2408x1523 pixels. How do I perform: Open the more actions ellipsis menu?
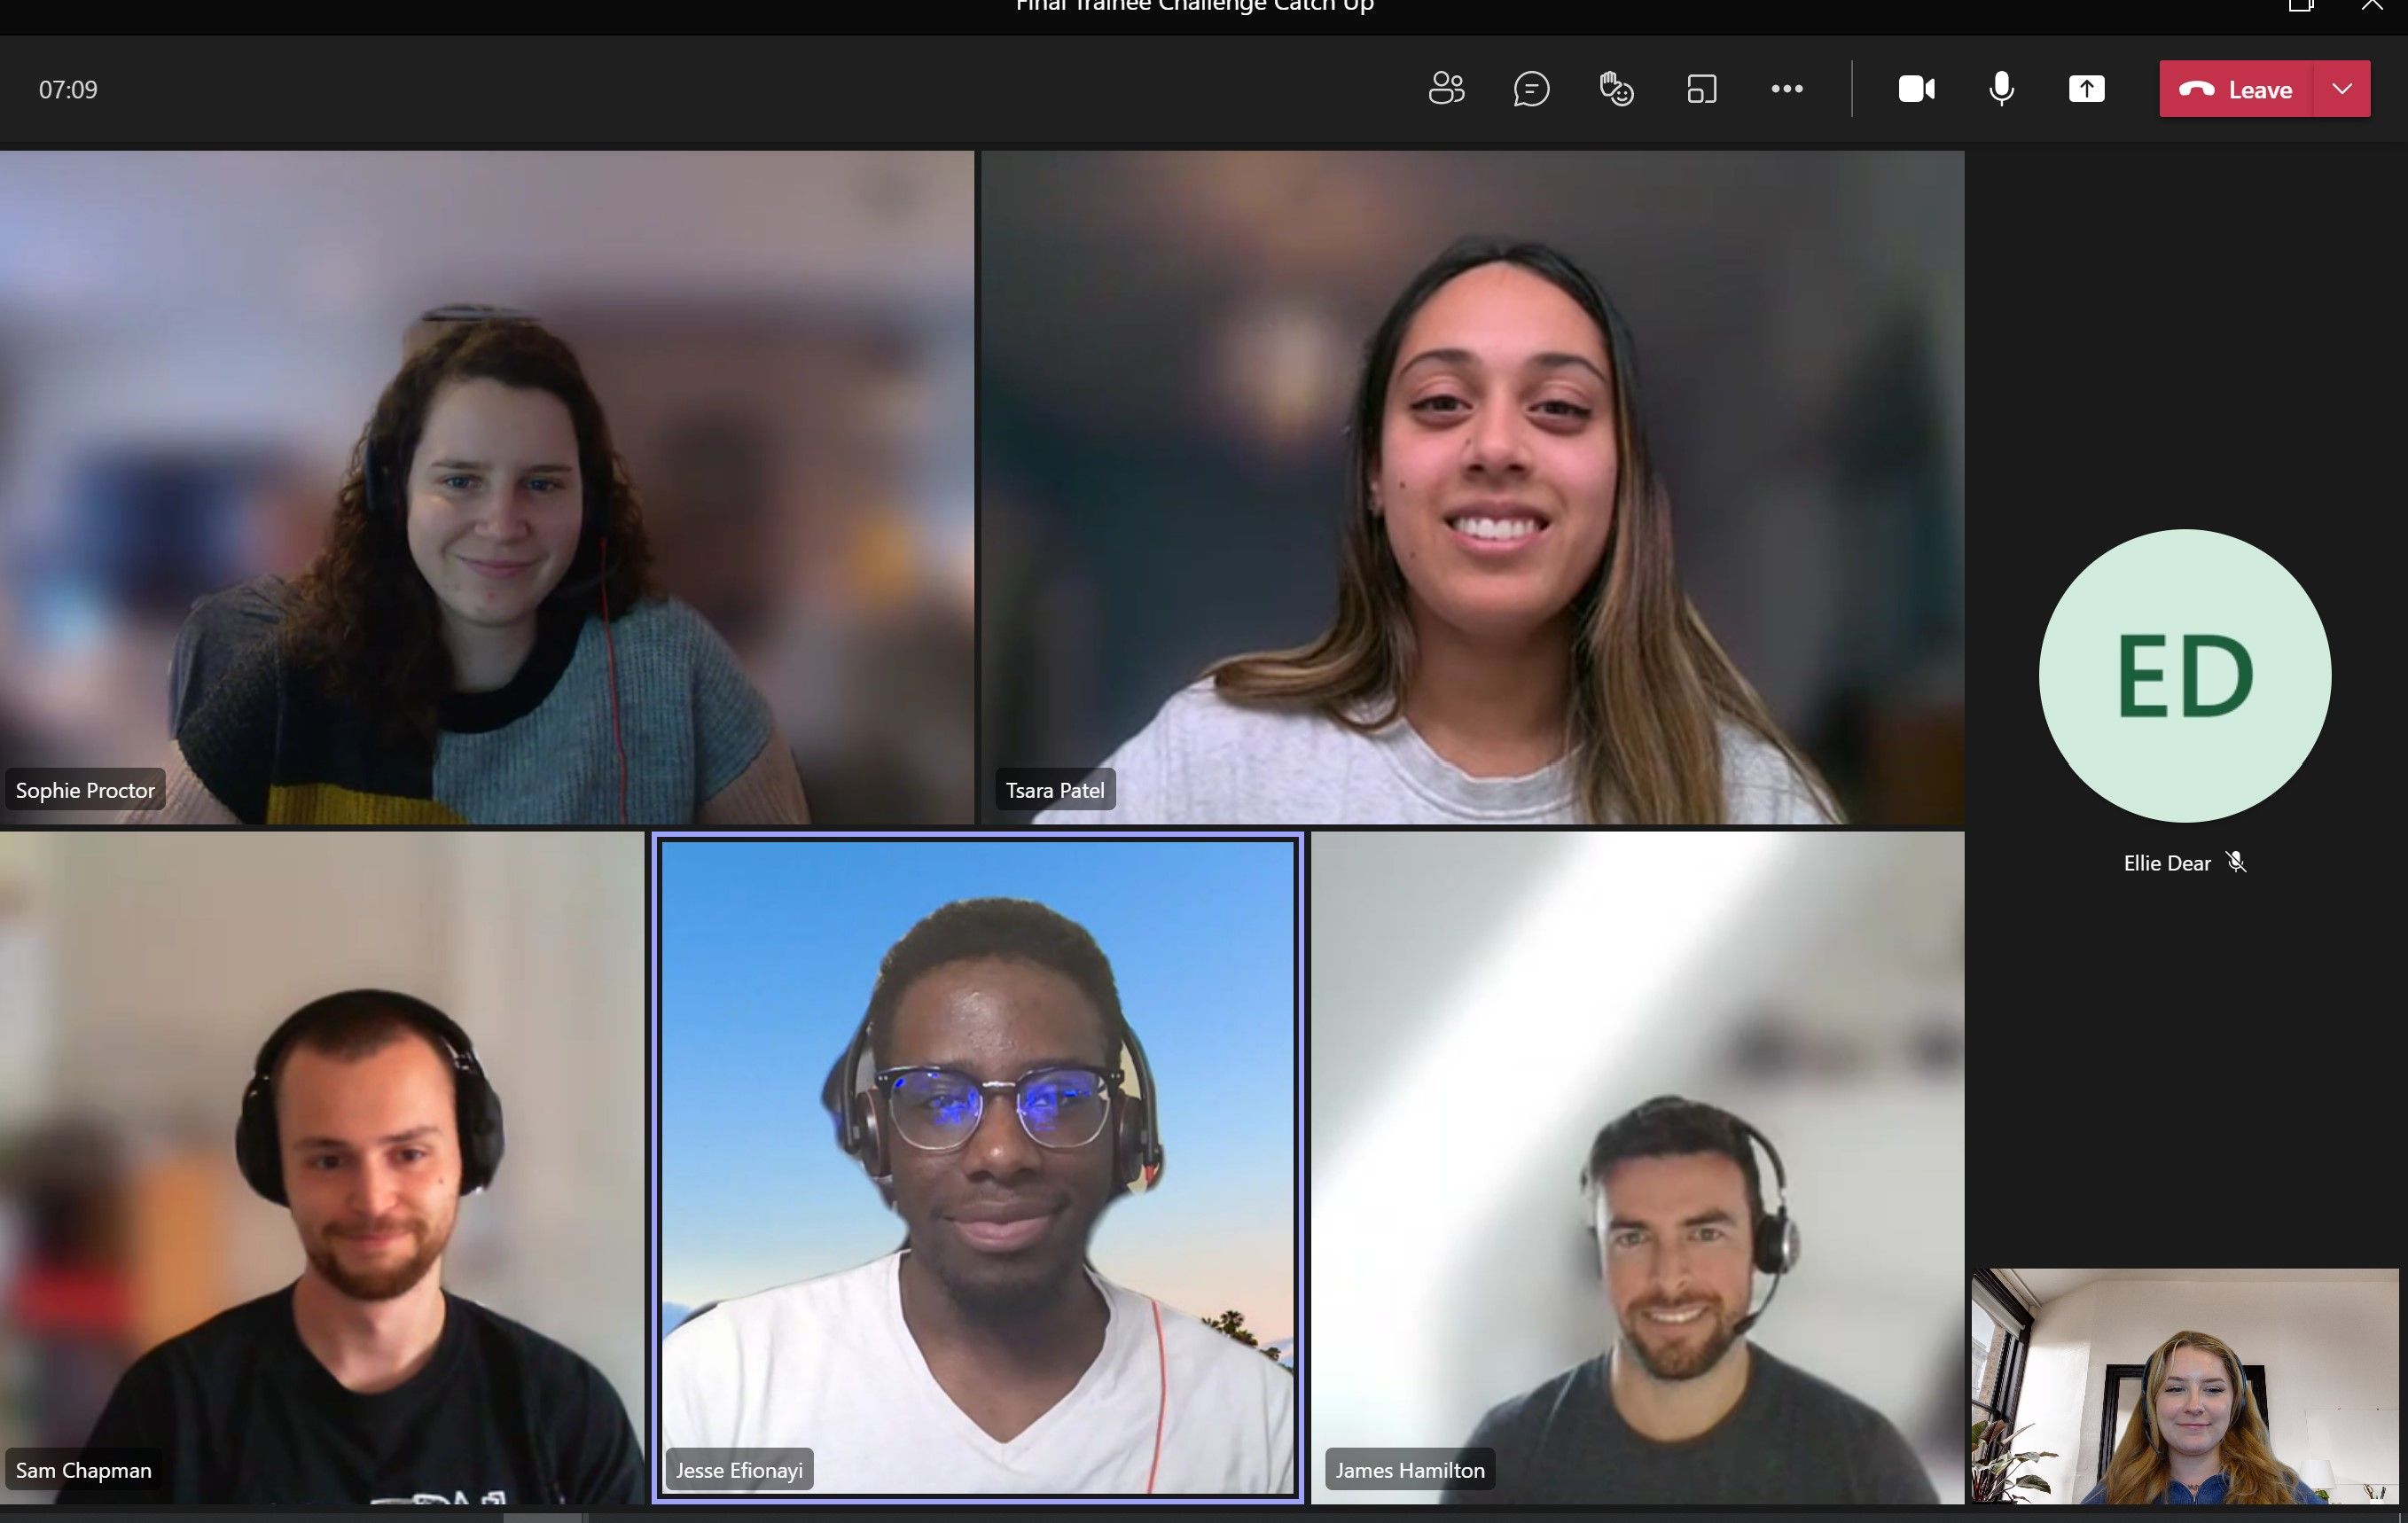(1786, 89)
